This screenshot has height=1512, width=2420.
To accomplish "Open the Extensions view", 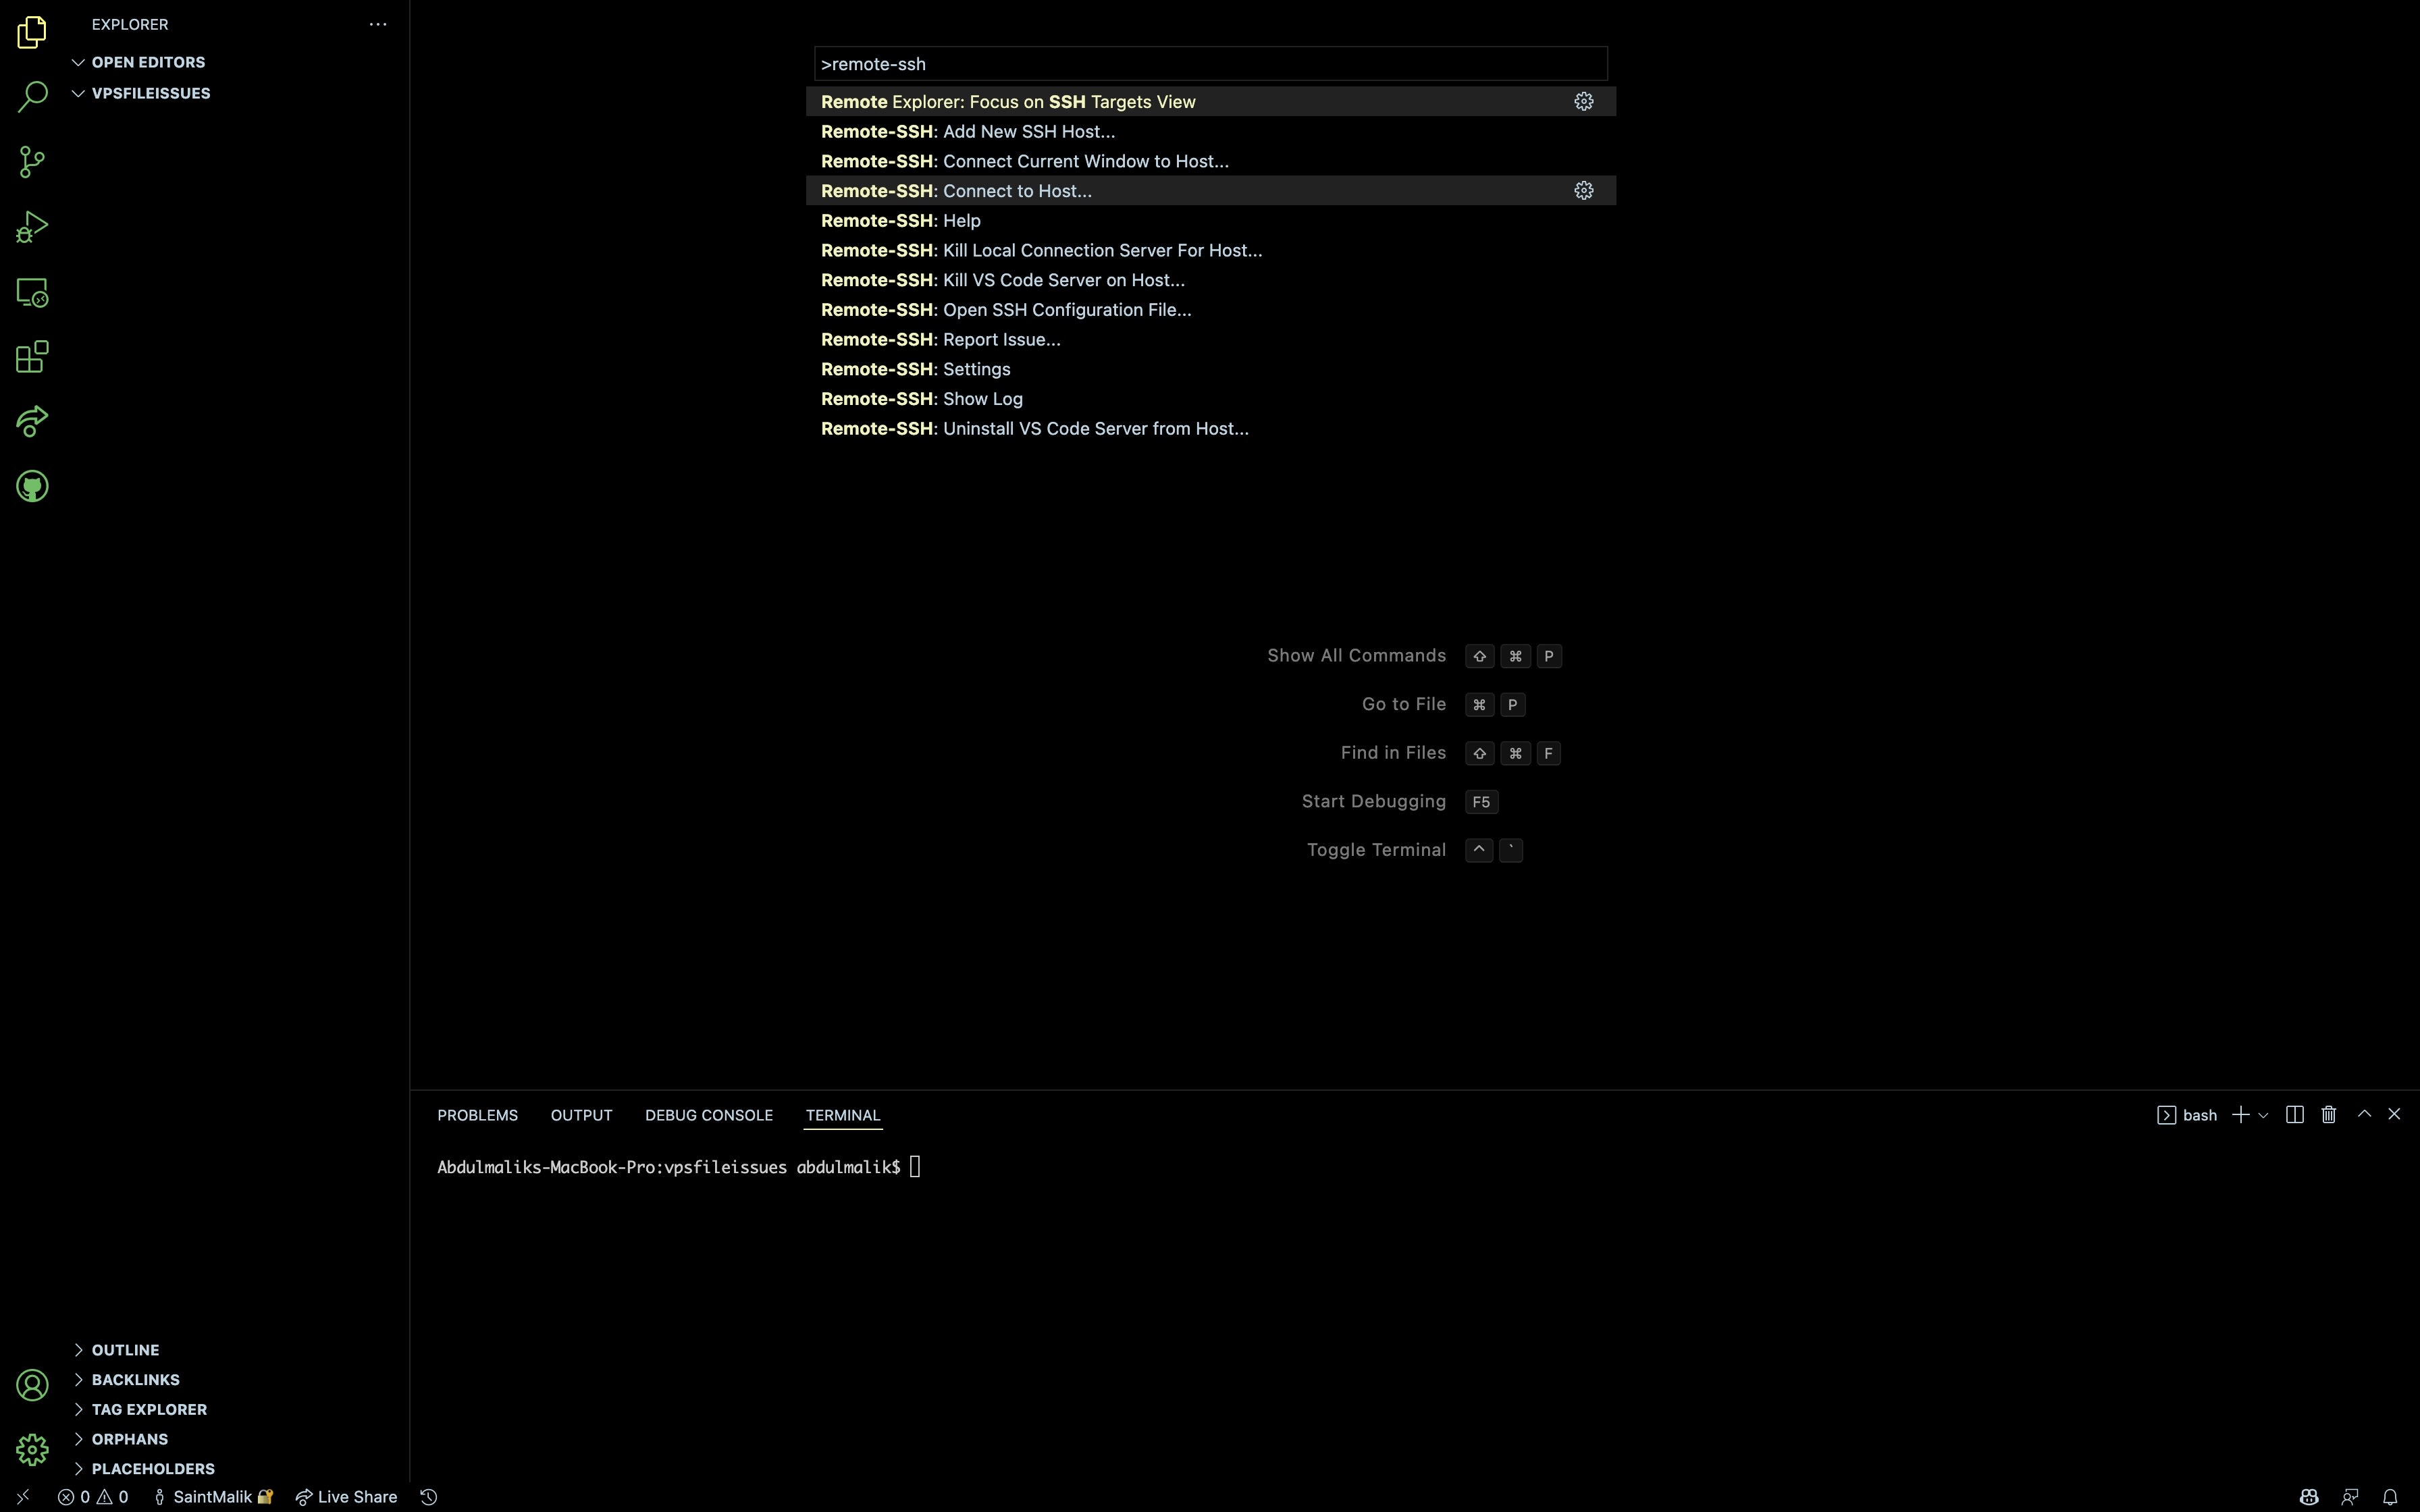I will [32, 357].
